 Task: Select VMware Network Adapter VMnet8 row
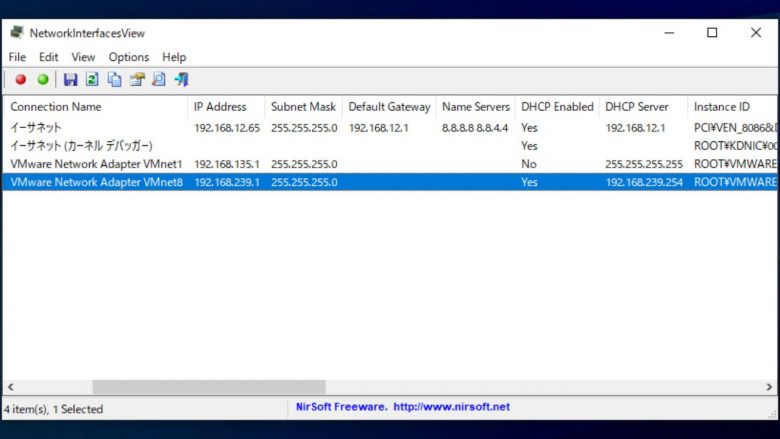tap(390, 182)
